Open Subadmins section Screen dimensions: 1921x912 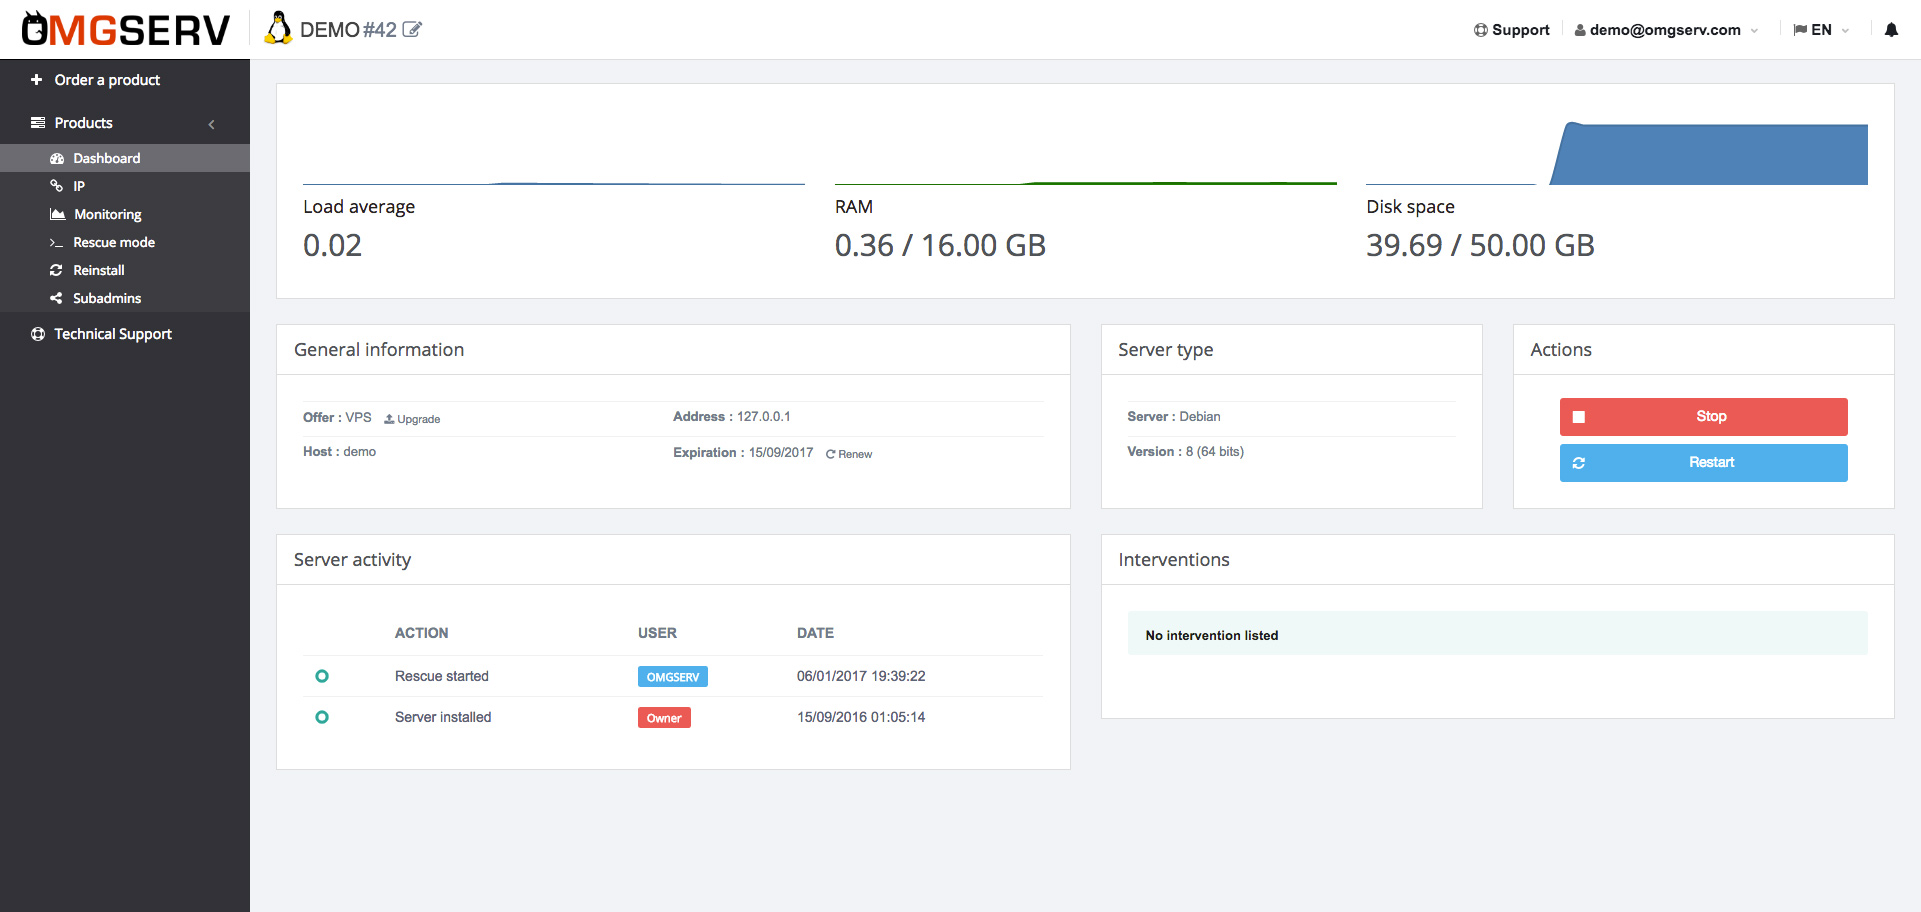pos(125,298)
